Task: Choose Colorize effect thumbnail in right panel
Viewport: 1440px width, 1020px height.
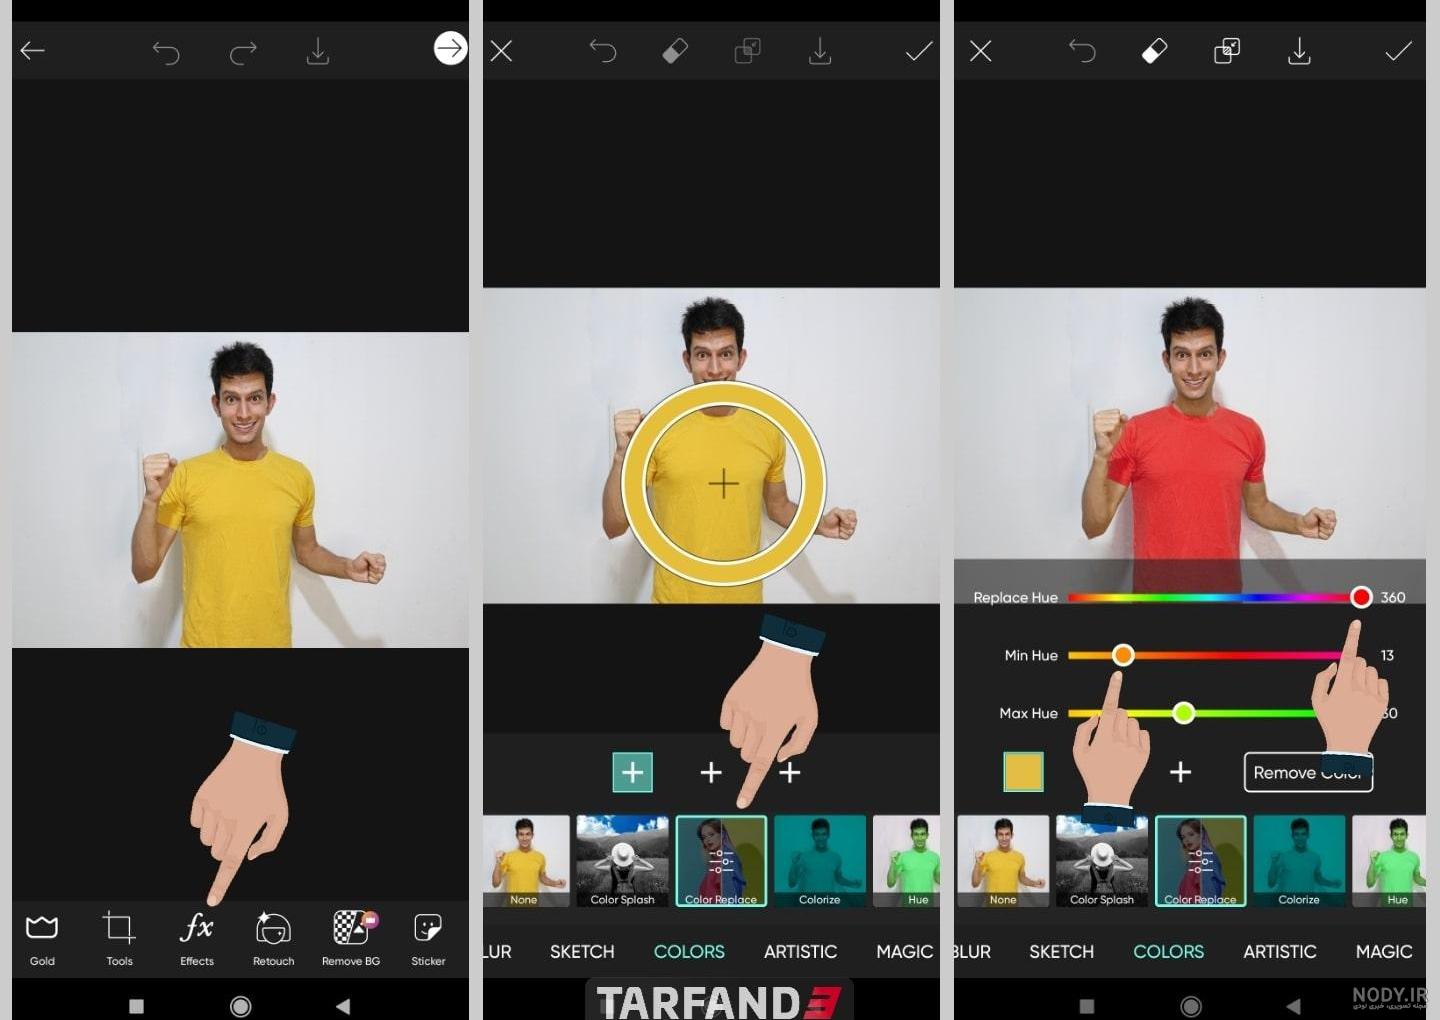Action: pyautogui.click(x=1299, y=861)
